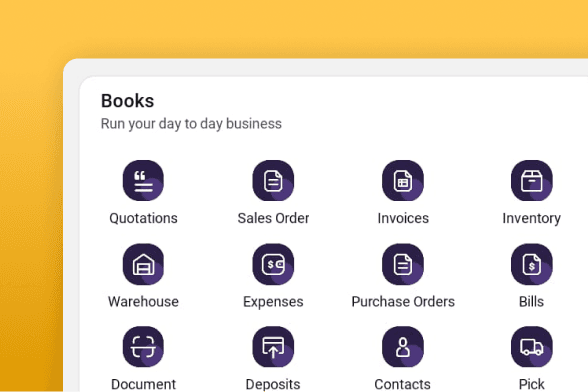Open the Document scanner icon
This screenshot has width=588, height=392.
(x=143, y=347)
